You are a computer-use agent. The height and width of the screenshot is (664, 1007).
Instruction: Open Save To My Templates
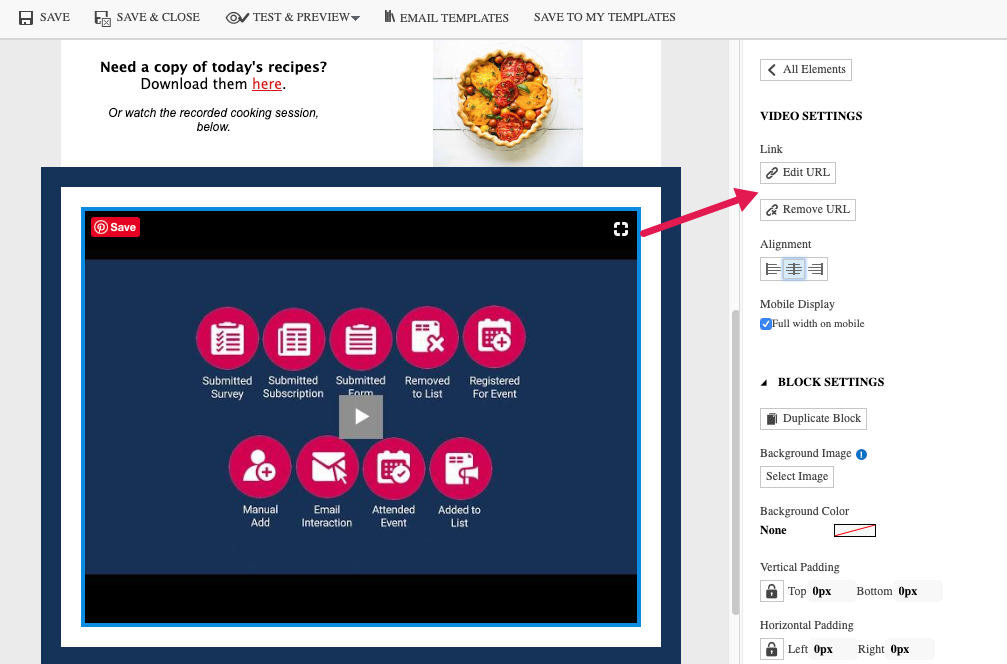[x=604, y=17]
